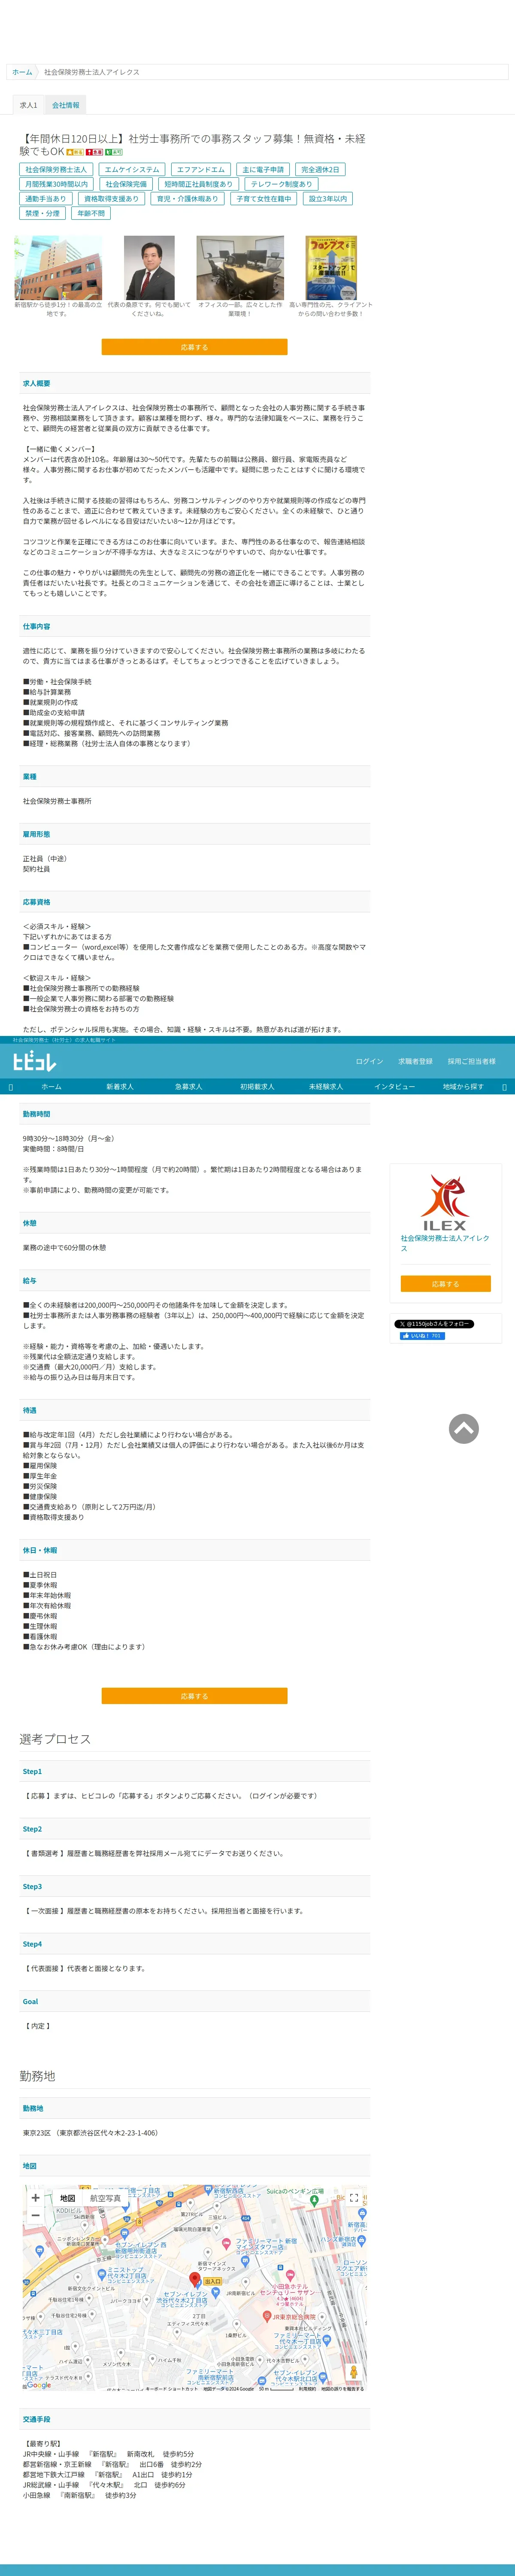Click the right navigation bar arrow icon

coord(504,1087)
